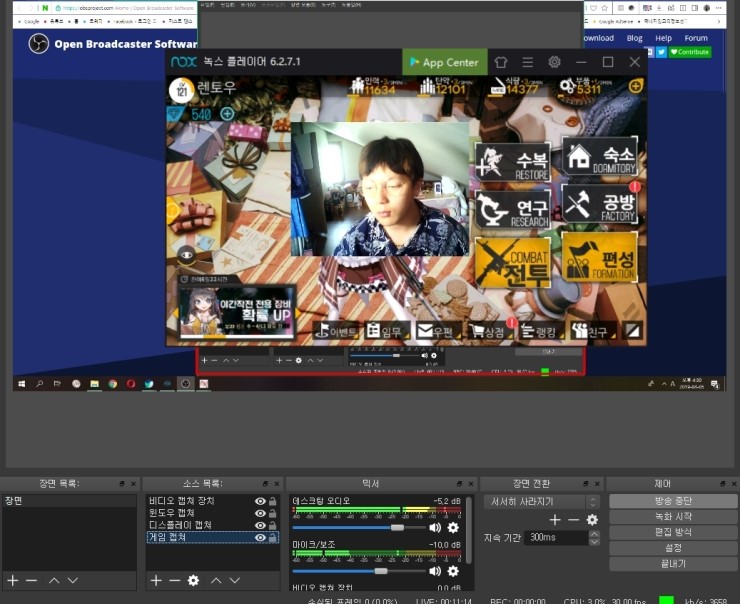Open 이벤트 tab in game bottom bar

point(336,331)
